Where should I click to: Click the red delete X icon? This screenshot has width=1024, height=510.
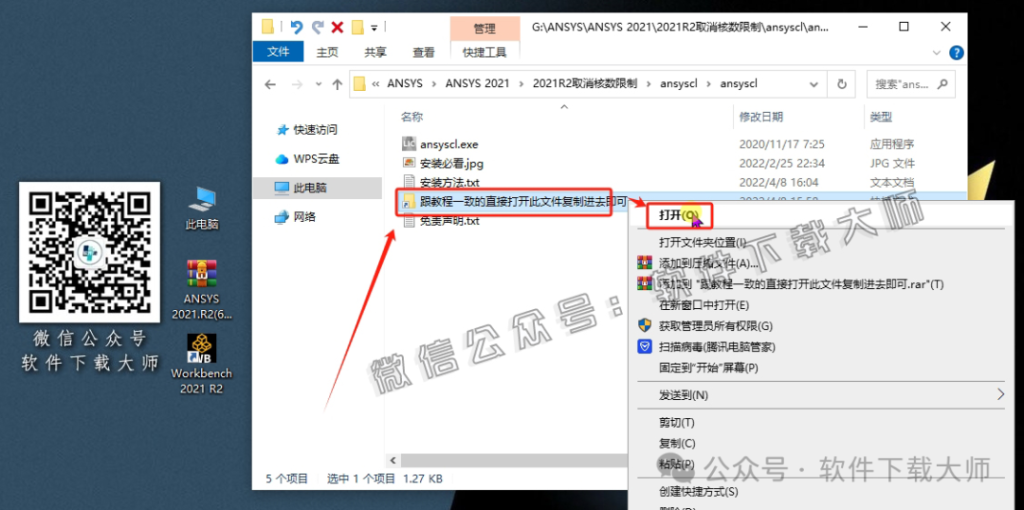337,27
